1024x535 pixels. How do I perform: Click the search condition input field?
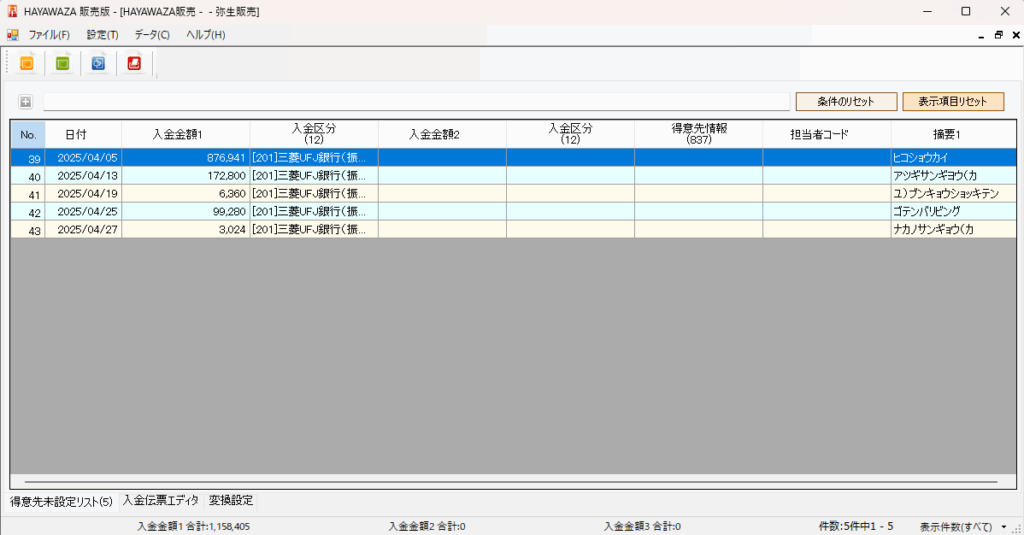415,101
